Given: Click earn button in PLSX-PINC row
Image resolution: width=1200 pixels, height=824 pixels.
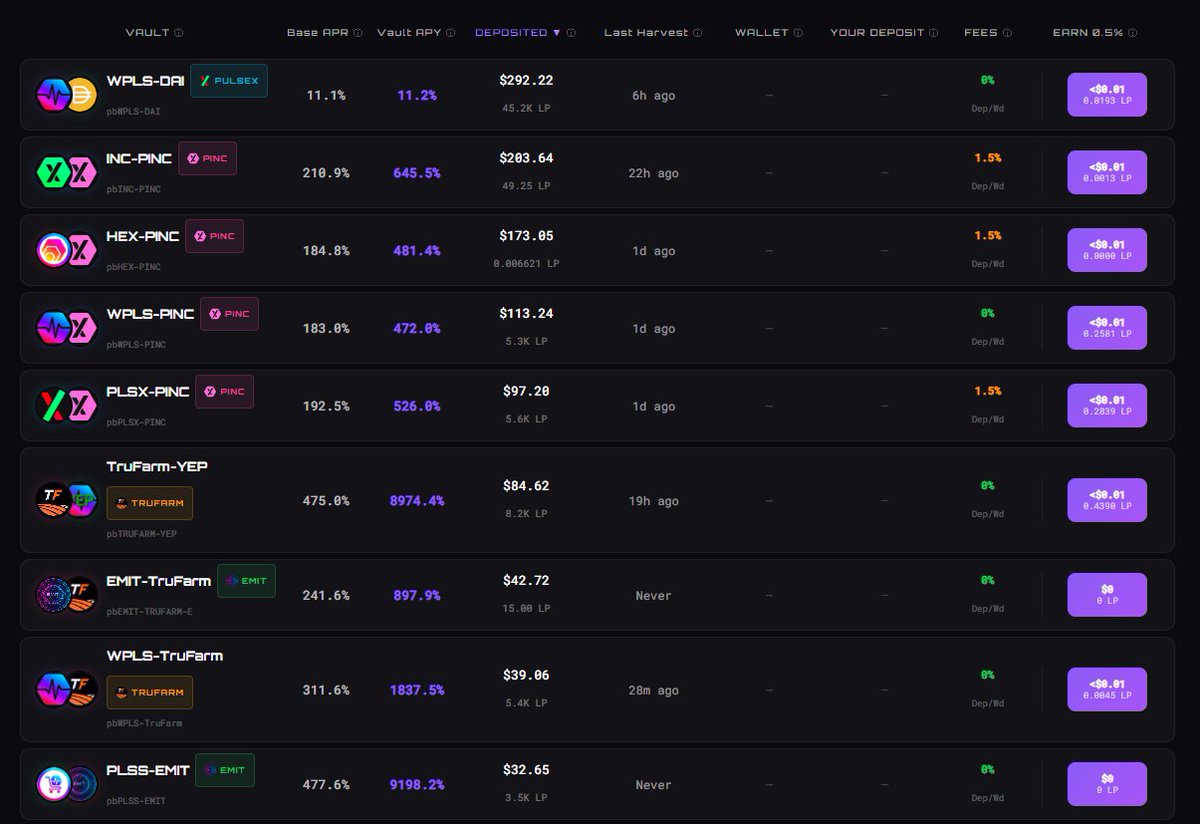Looking at the screenshot, I should pos(1107,406).
